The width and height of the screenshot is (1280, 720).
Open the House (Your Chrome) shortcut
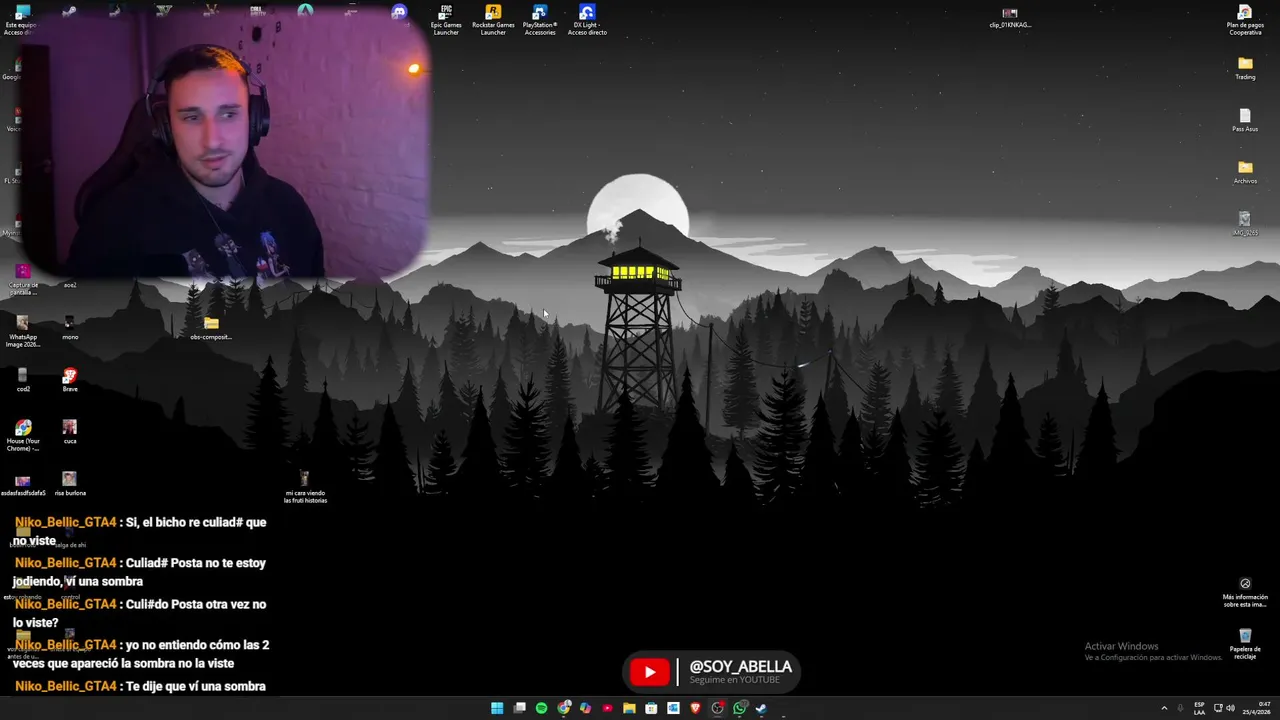pyautogui.click(x=23, y=436)
